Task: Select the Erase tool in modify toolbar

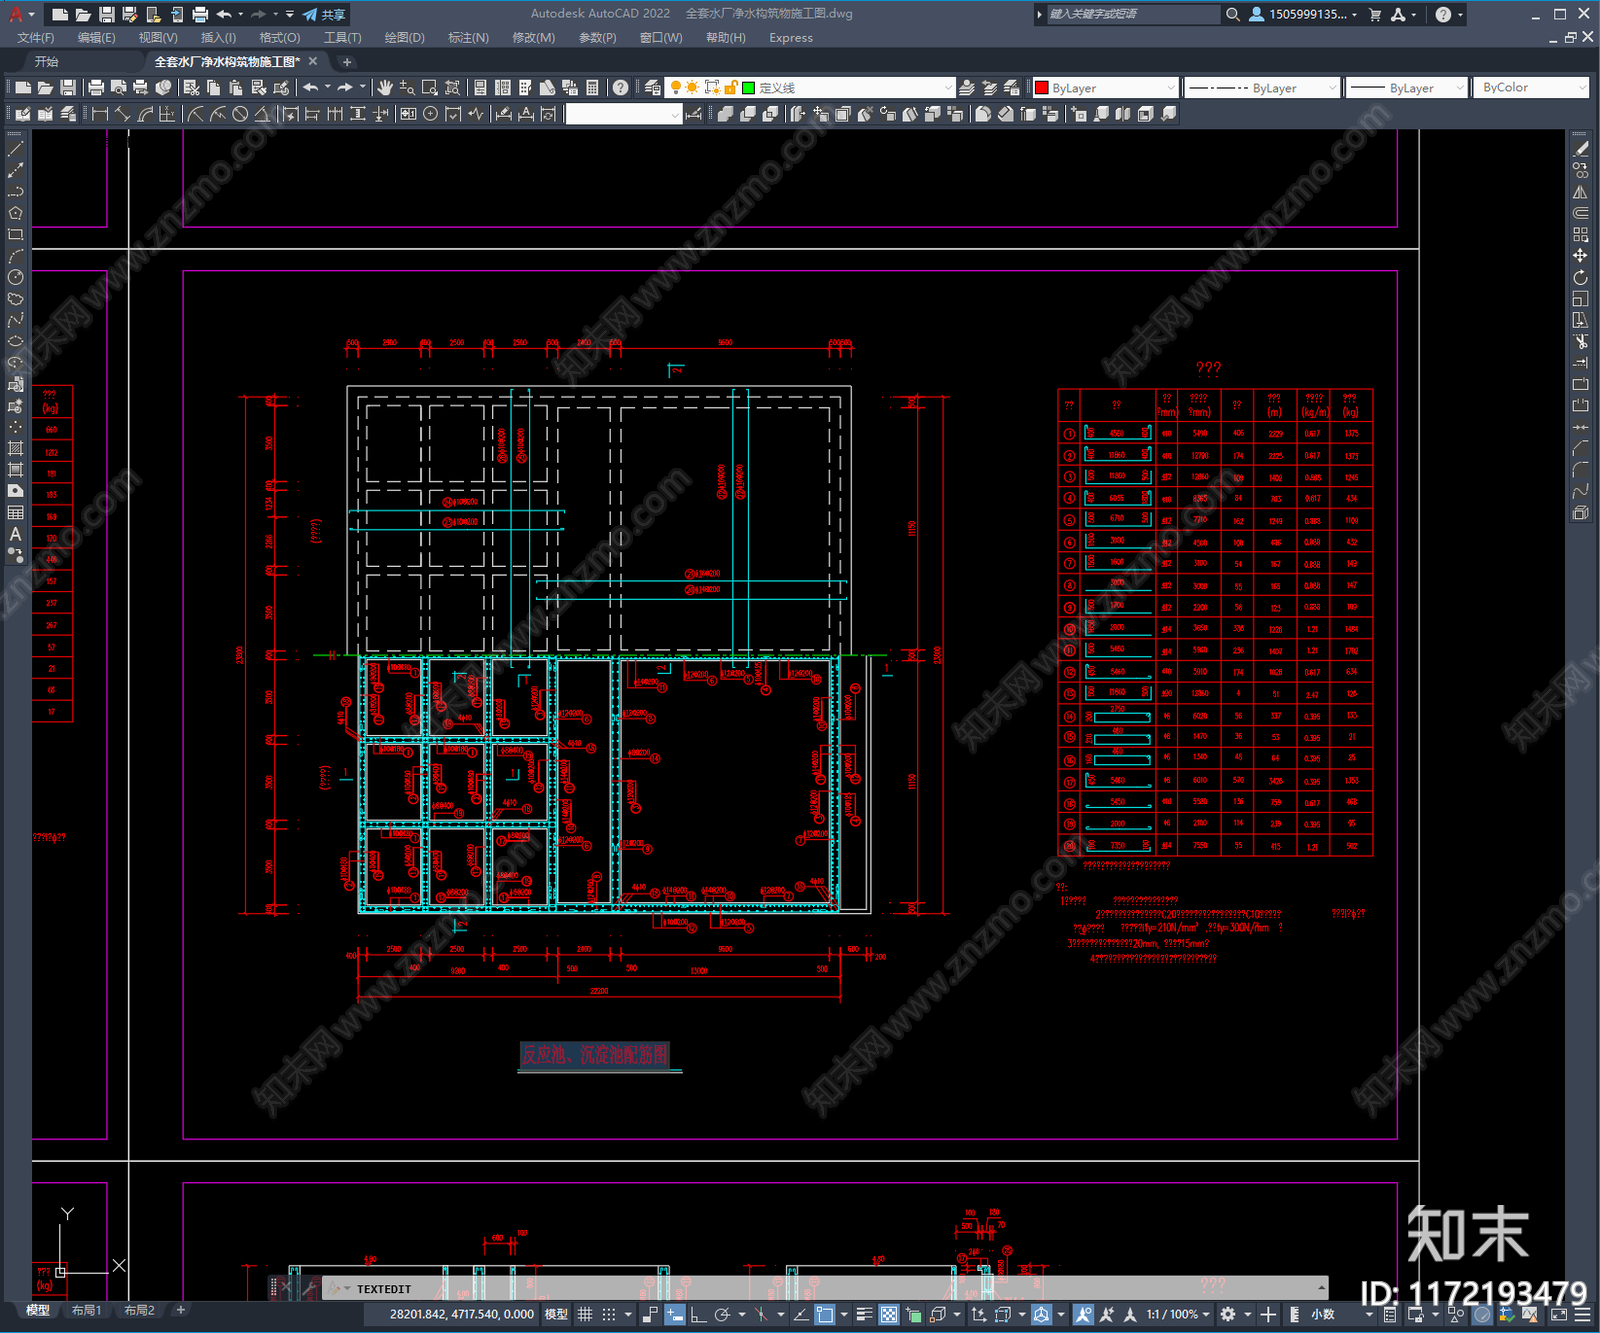Action: 1581,148
